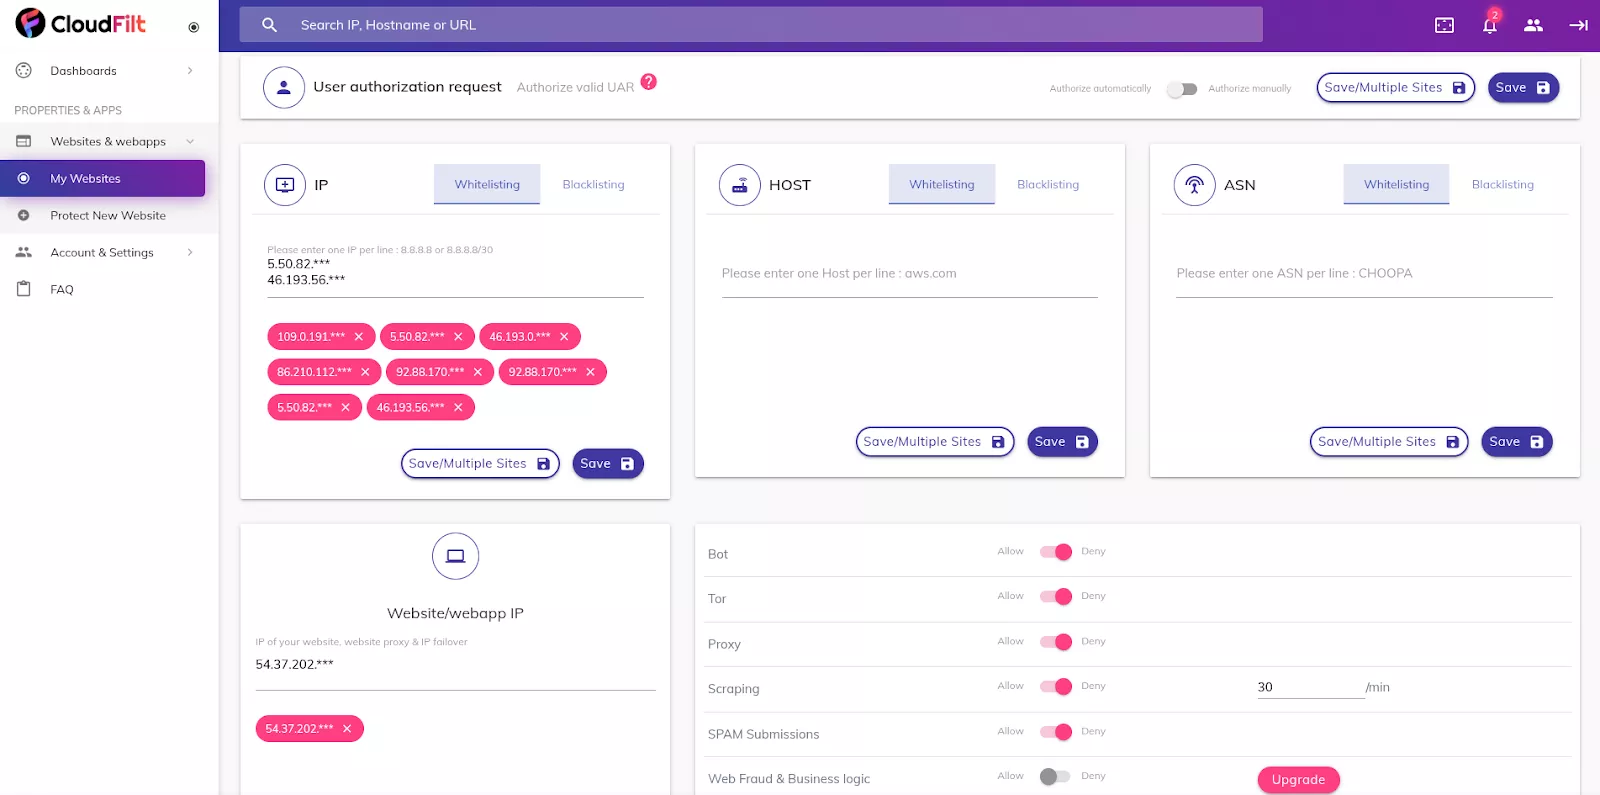Click the sidebar pin radio icon
1600x795 pixels.
(194, 27)
